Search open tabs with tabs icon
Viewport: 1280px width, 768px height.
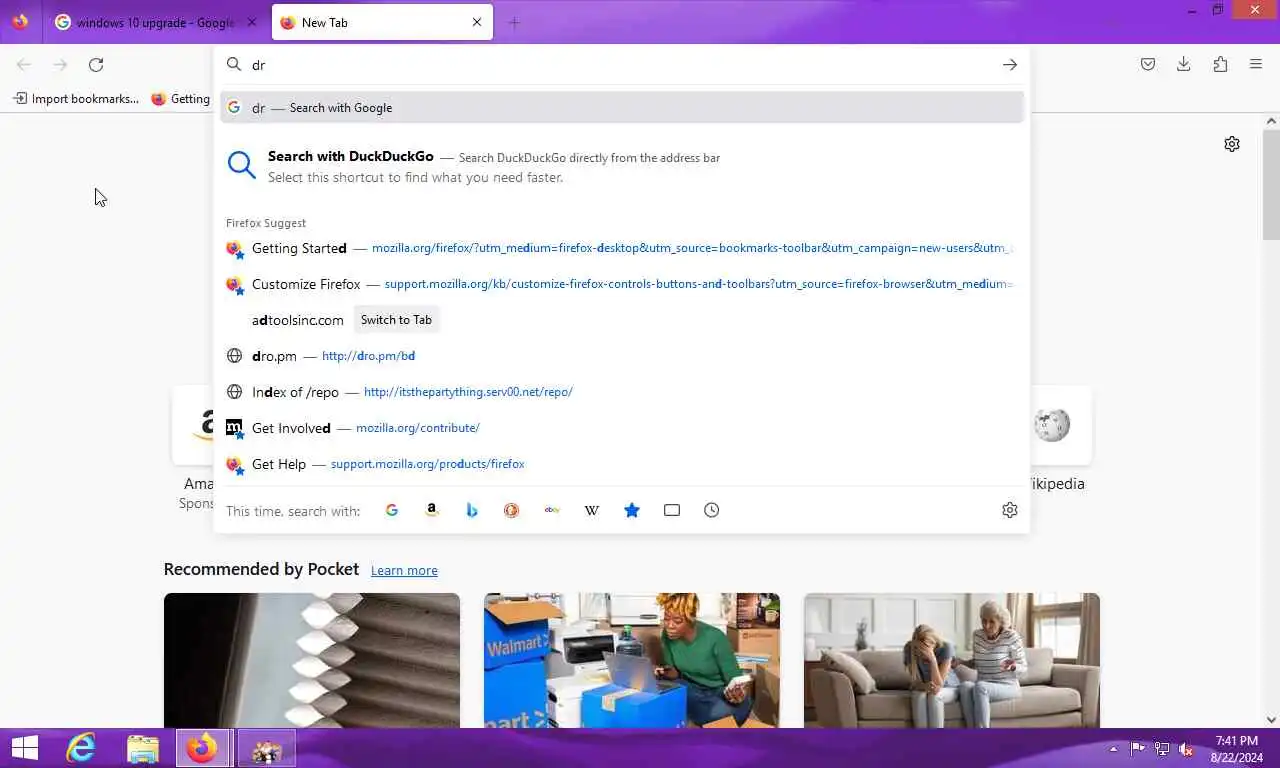click(x=672, y=510)
